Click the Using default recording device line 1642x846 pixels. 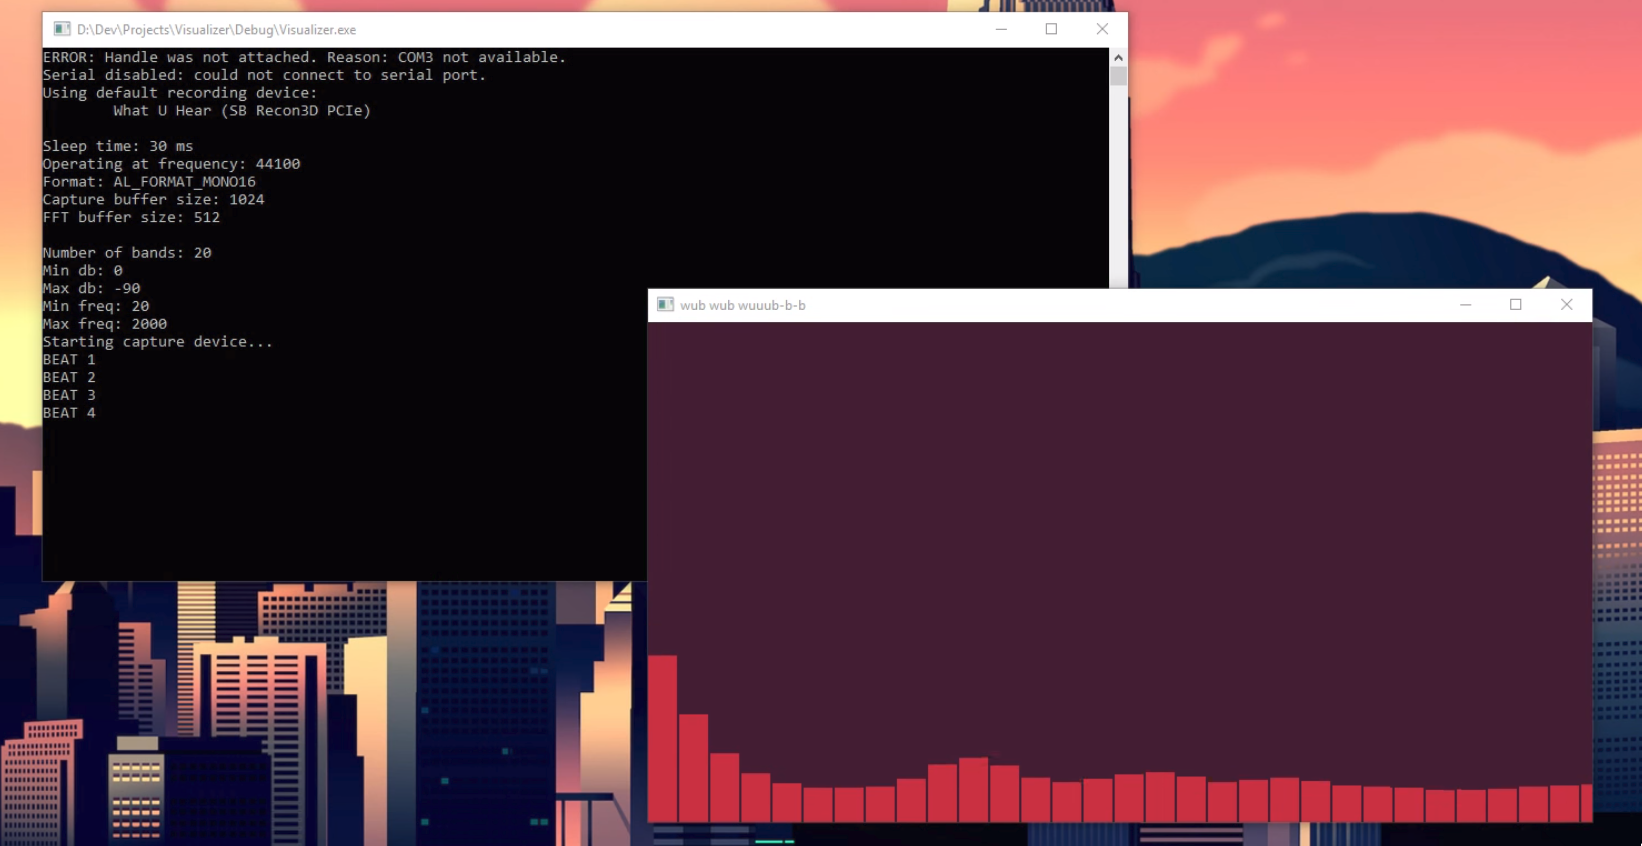click(180, 93)
